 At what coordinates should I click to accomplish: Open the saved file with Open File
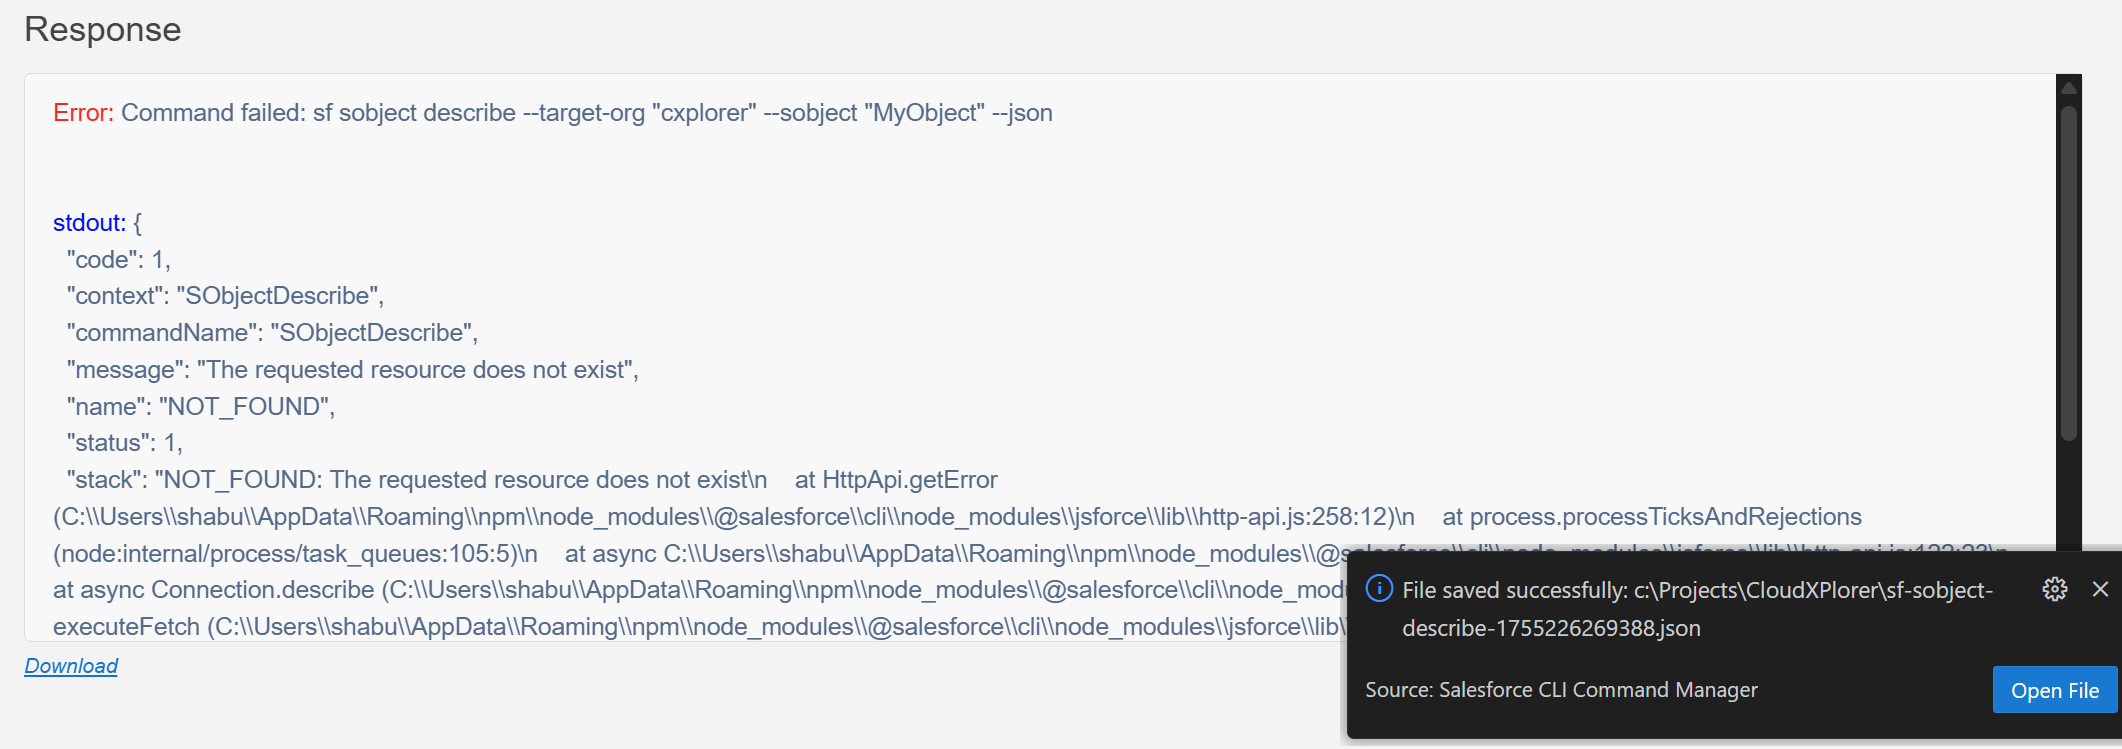(x=2055, y=690)
